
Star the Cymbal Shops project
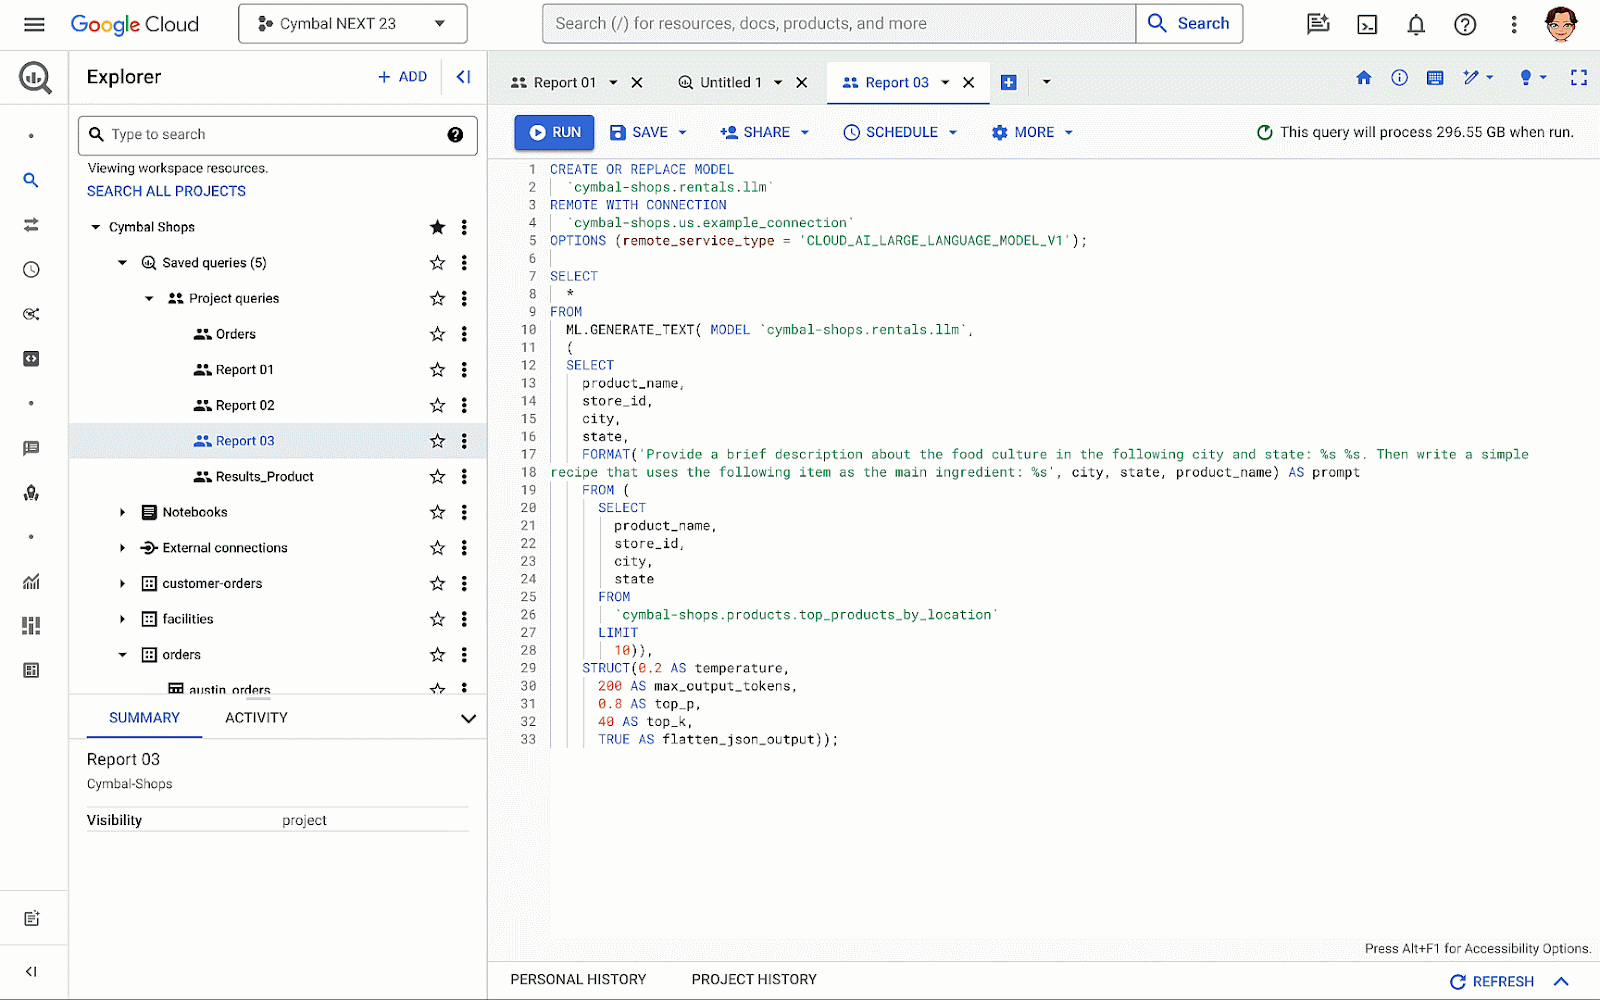coord(437,227)
